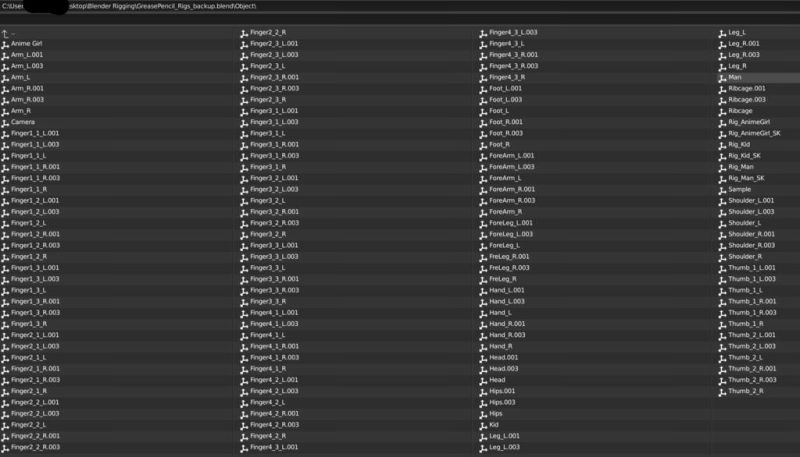This screenshot has width=800, height=457.
Task: Select Ribcage.001 object
Action: (x=746, y=89)
